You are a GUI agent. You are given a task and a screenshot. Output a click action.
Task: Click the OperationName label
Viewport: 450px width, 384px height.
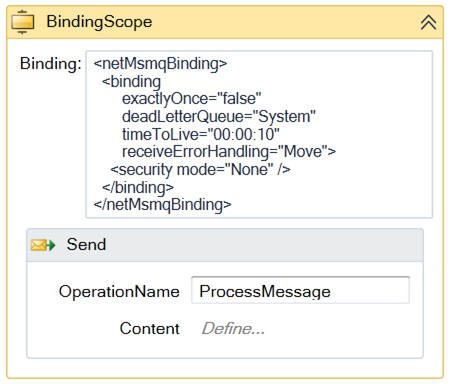click(x=119, y=292)
